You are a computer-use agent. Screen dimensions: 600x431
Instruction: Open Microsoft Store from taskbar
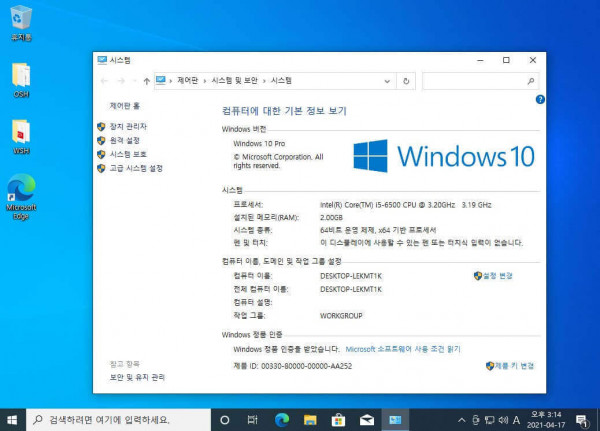coord(338,420)
